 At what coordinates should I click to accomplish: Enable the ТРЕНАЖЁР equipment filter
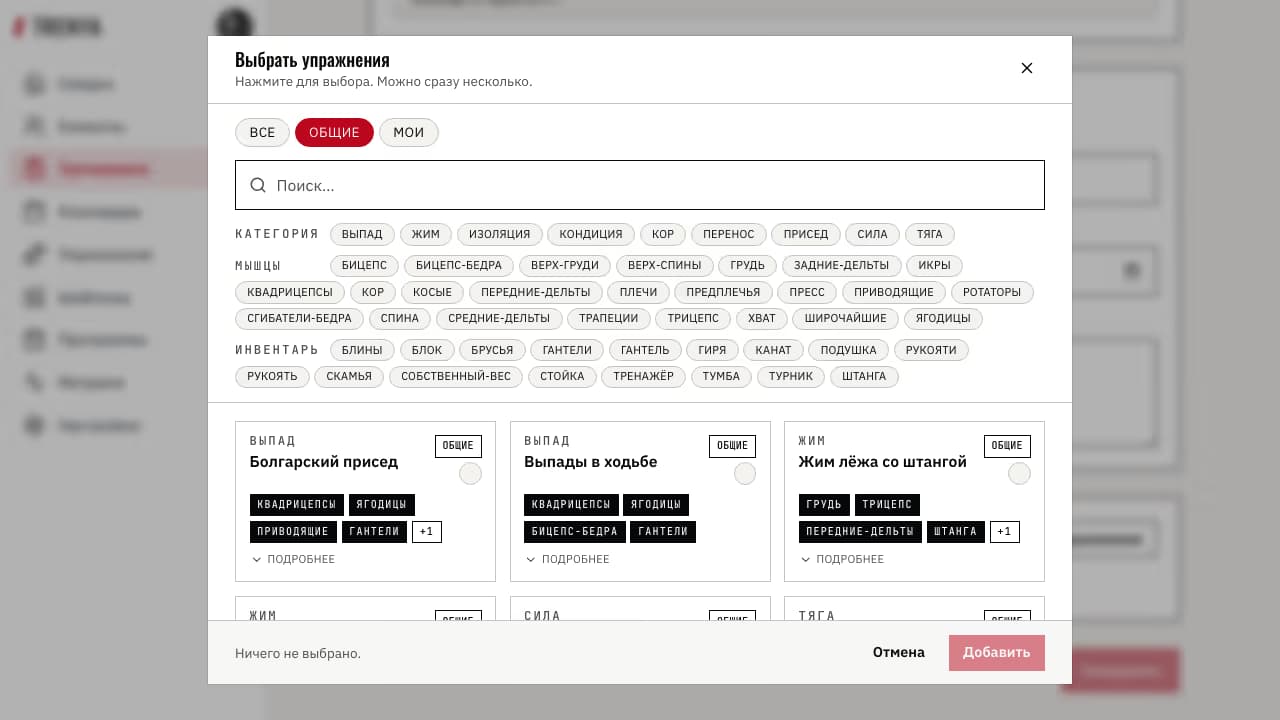coord(644,376)
